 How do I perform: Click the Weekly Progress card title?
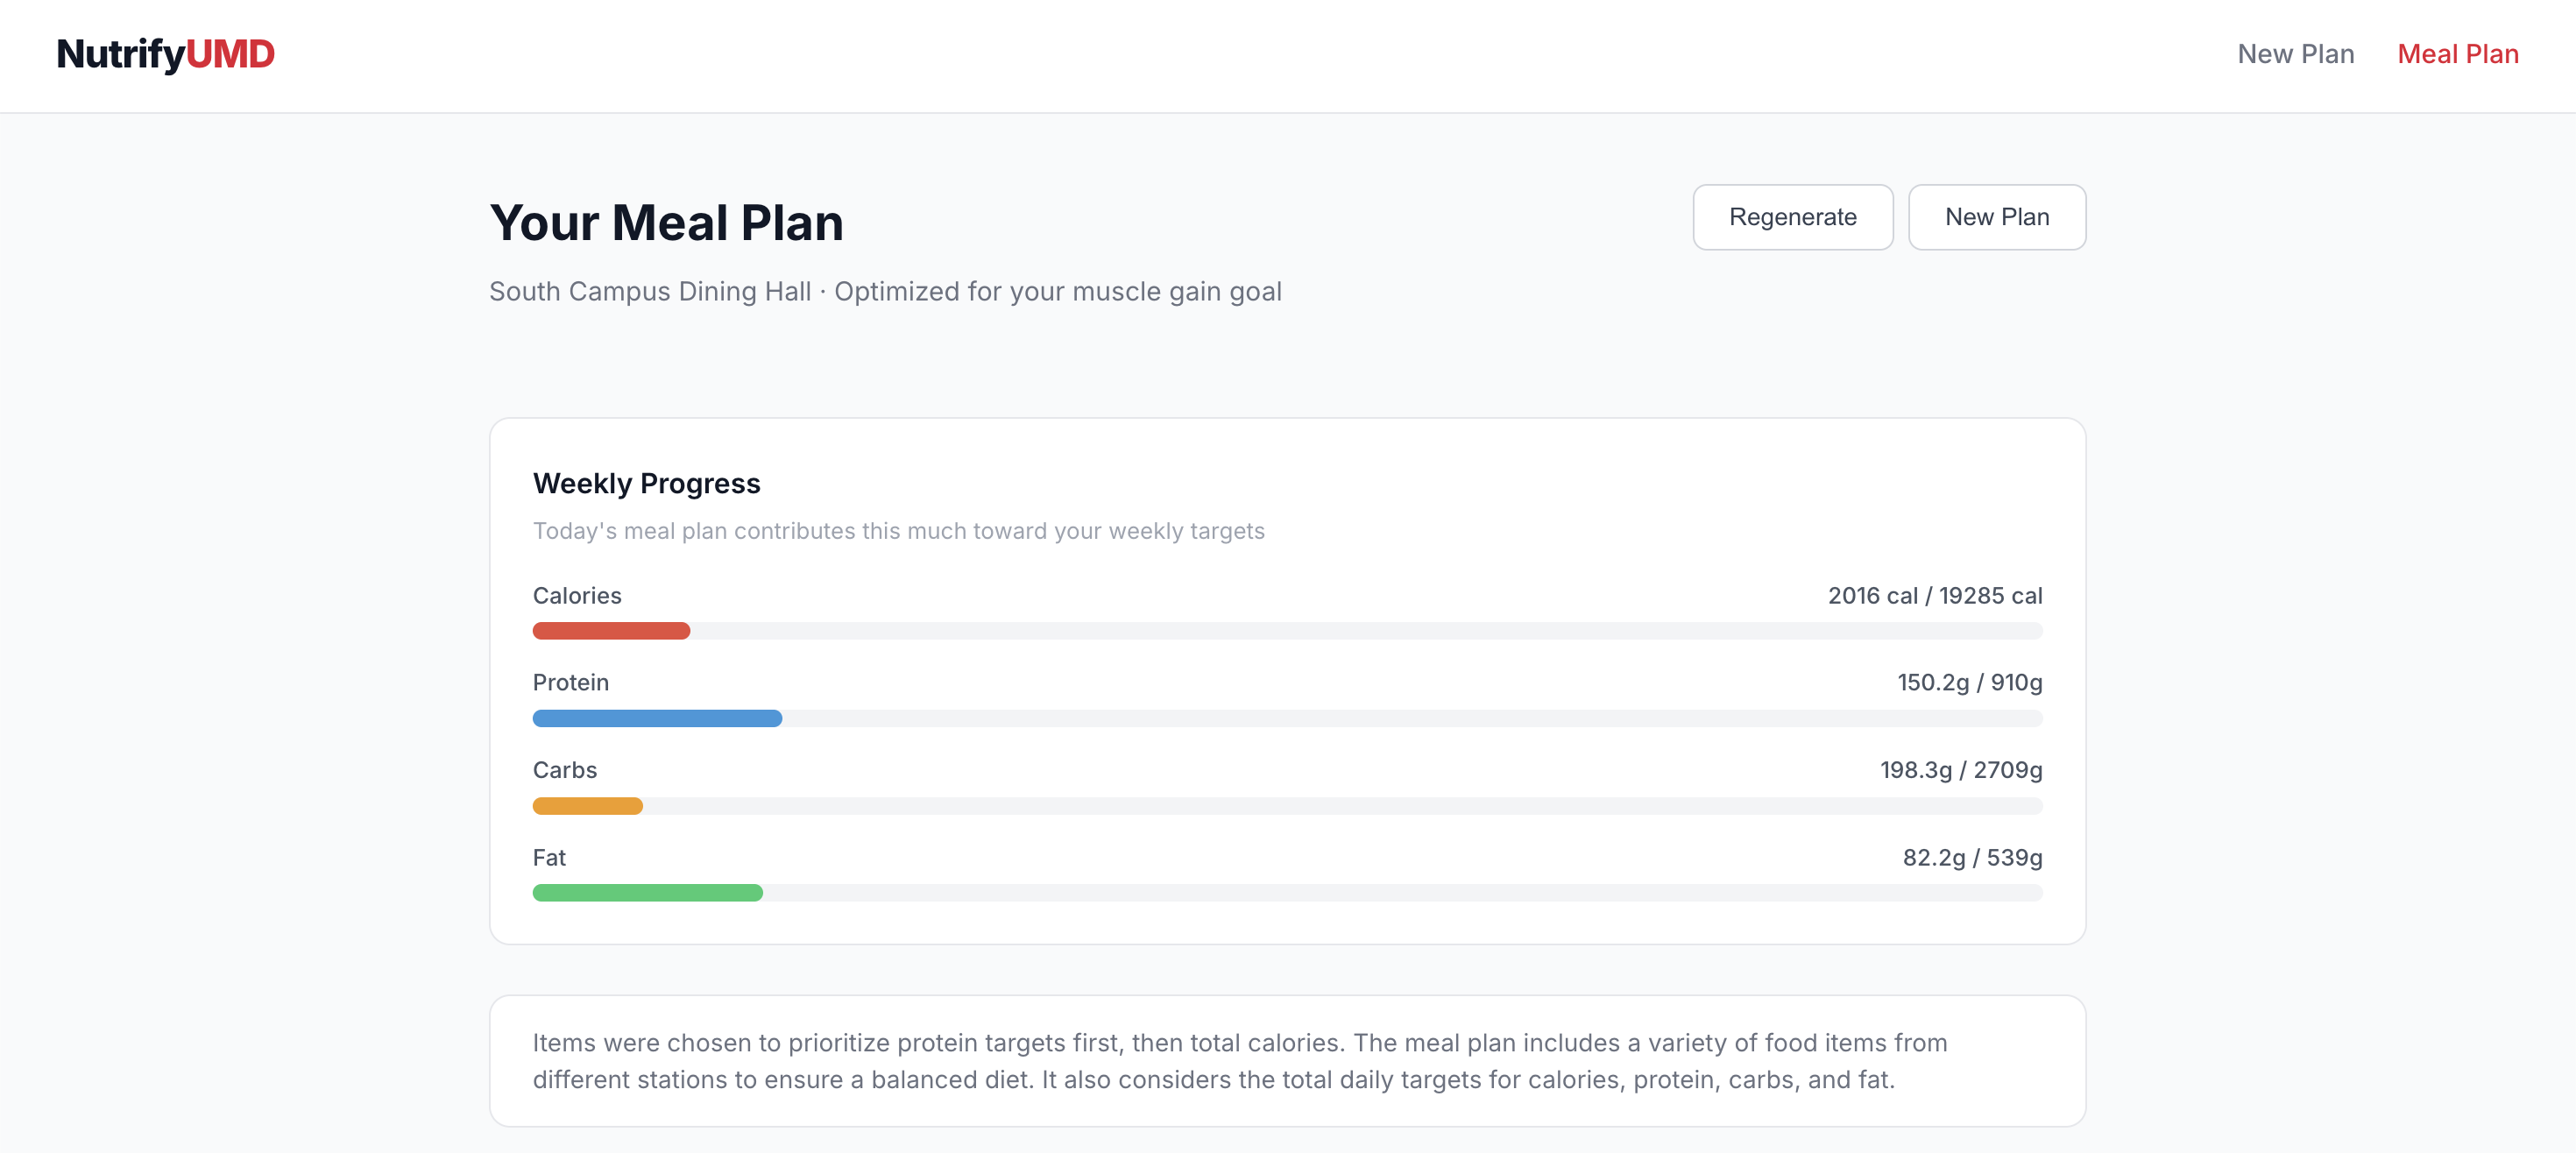(x=646, y=484)
